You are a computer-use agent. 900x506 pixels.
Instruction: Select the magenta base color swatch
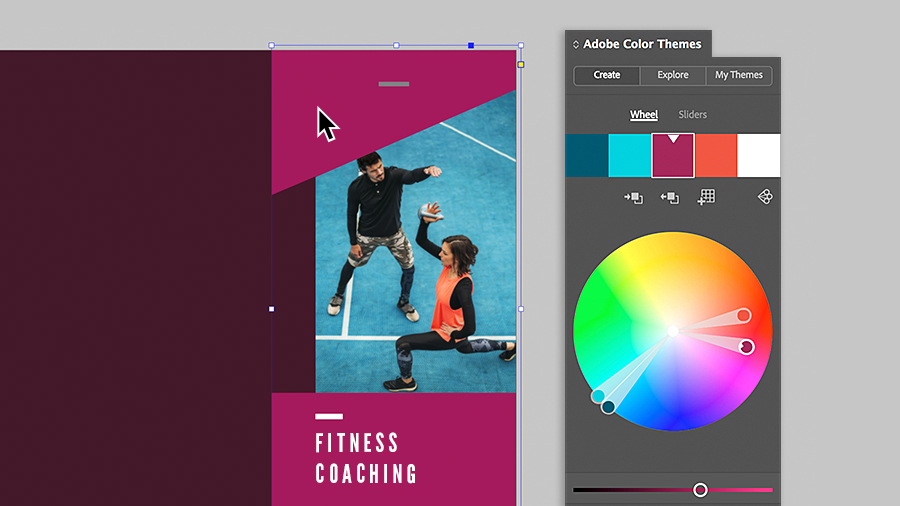(x=673, y=155)
